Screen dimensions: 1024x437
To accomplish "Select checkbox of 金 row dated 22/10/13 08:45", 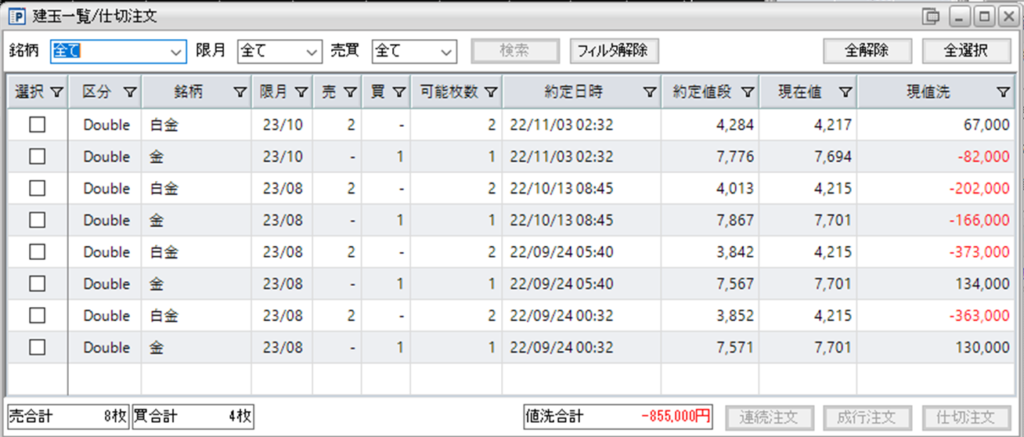I will pyautogui.click(x=37, y=220).
